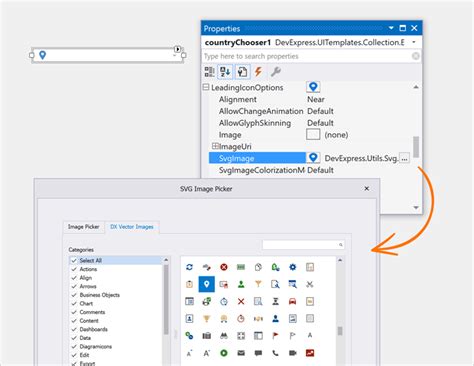Click the SvgImage ellipsis button
This screenshot has width=474, height=366.
point(404,158)
